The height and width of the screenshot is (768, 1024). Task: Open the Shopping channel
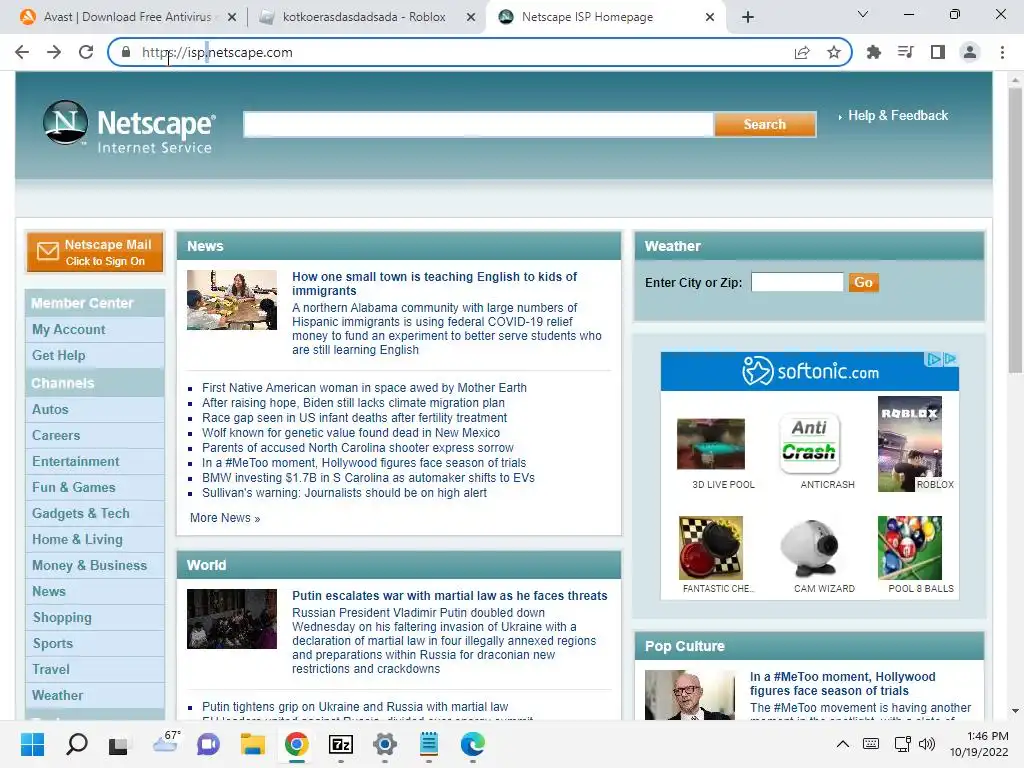(62, 618)
